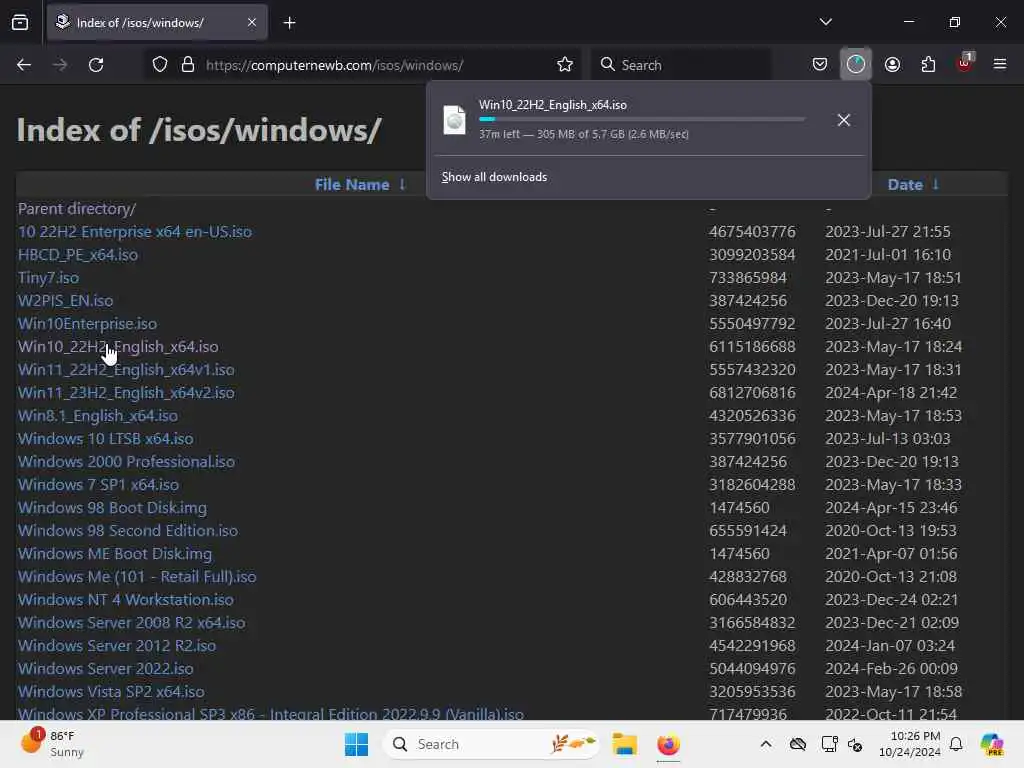Click Win10_22H2_English_x64.iso link

118,347
